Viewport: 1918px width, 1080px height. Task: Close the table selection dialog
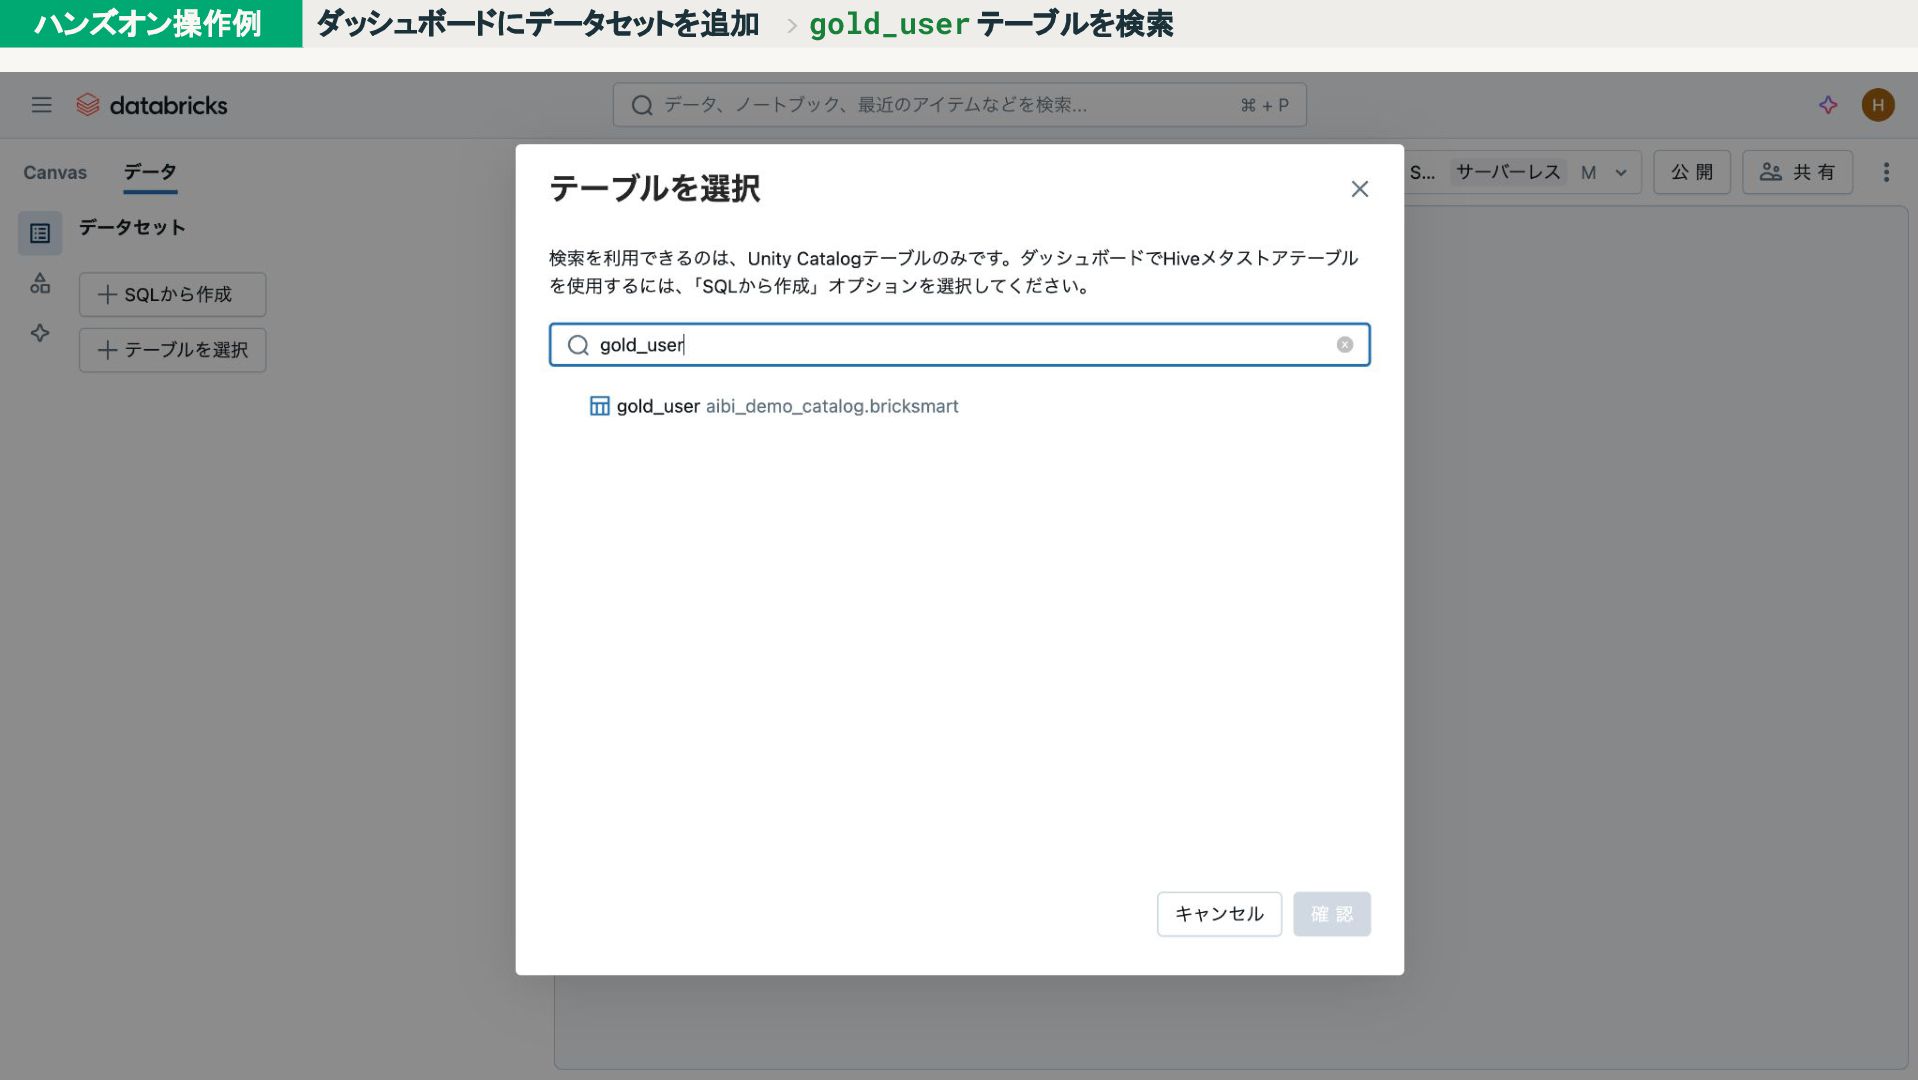[x=1359, y=189]
